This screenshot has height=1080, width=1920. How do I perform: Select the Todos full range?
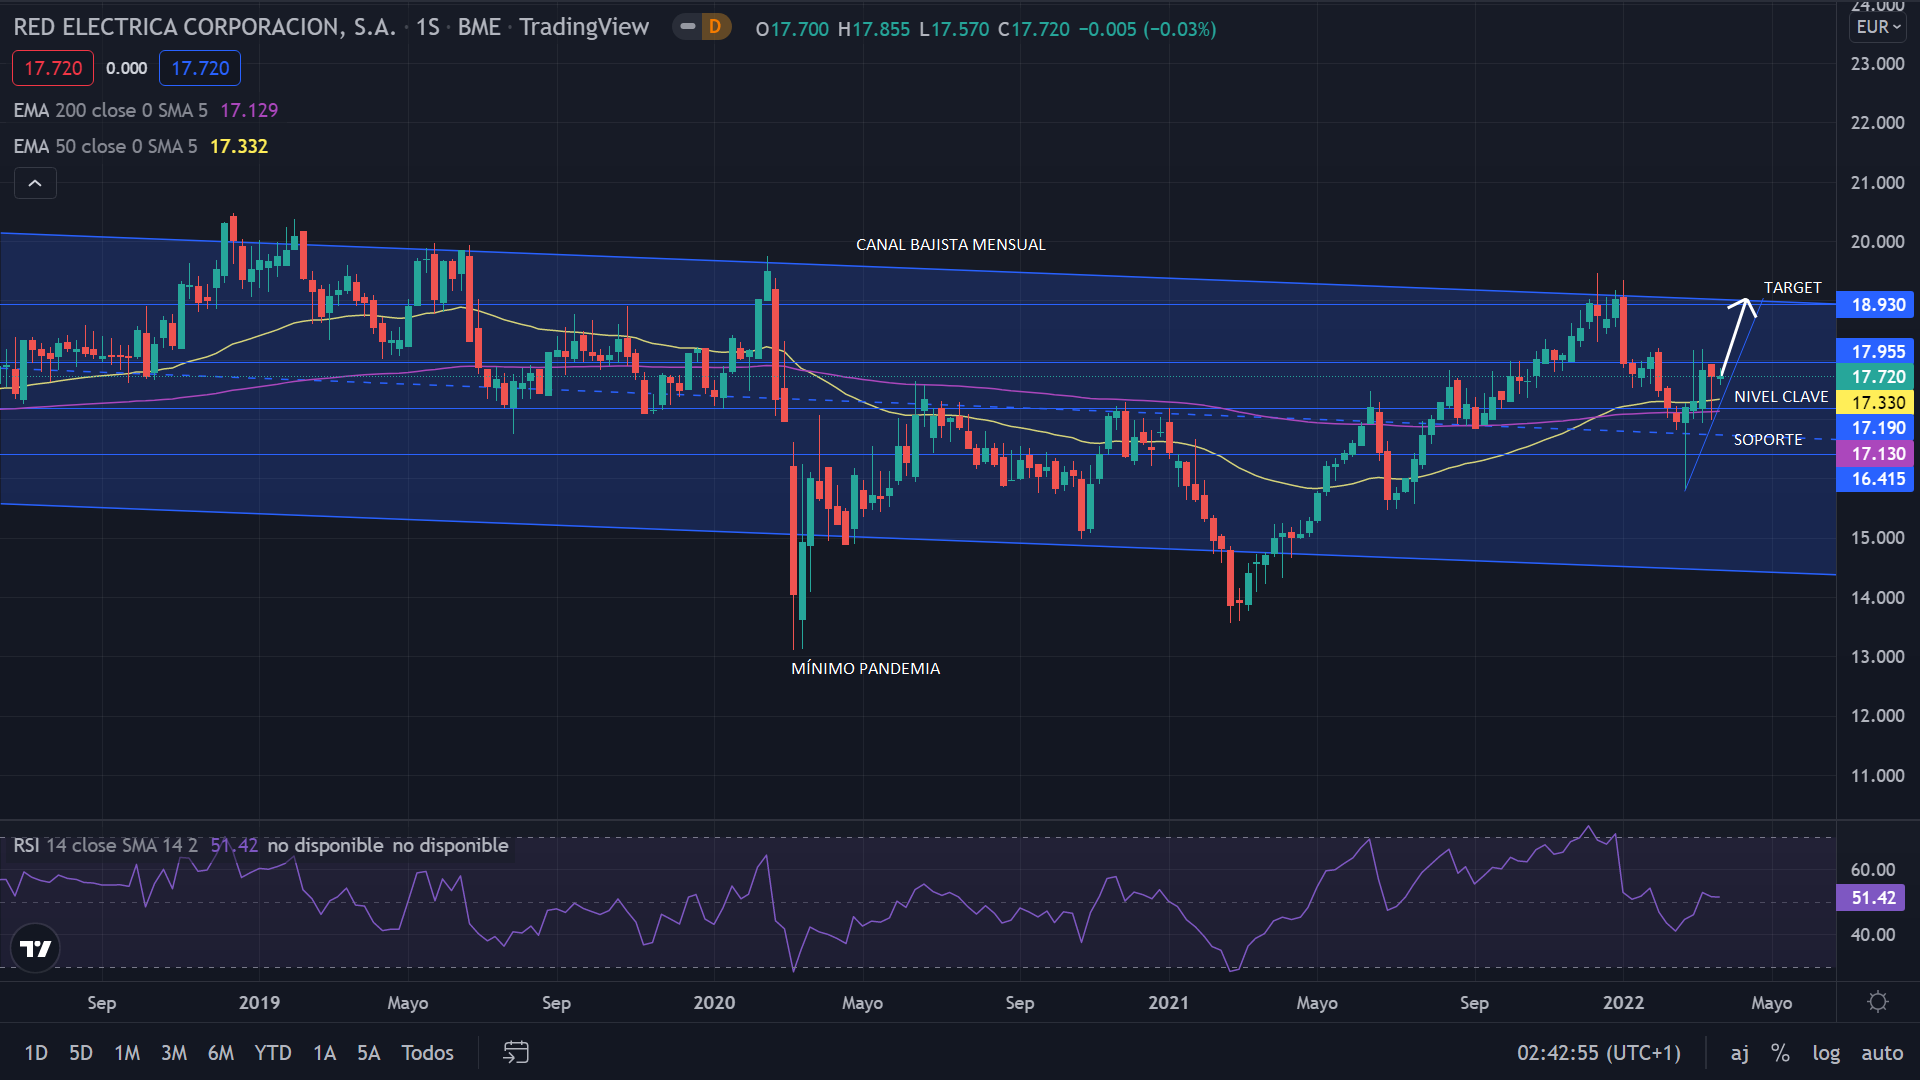427,1053
